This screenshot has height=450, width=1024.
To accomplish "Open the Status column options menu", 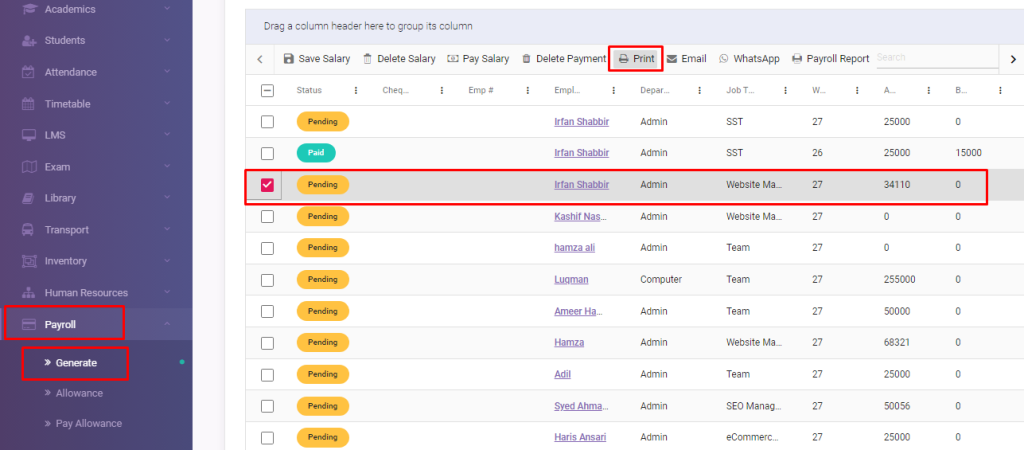I will 356,91.
